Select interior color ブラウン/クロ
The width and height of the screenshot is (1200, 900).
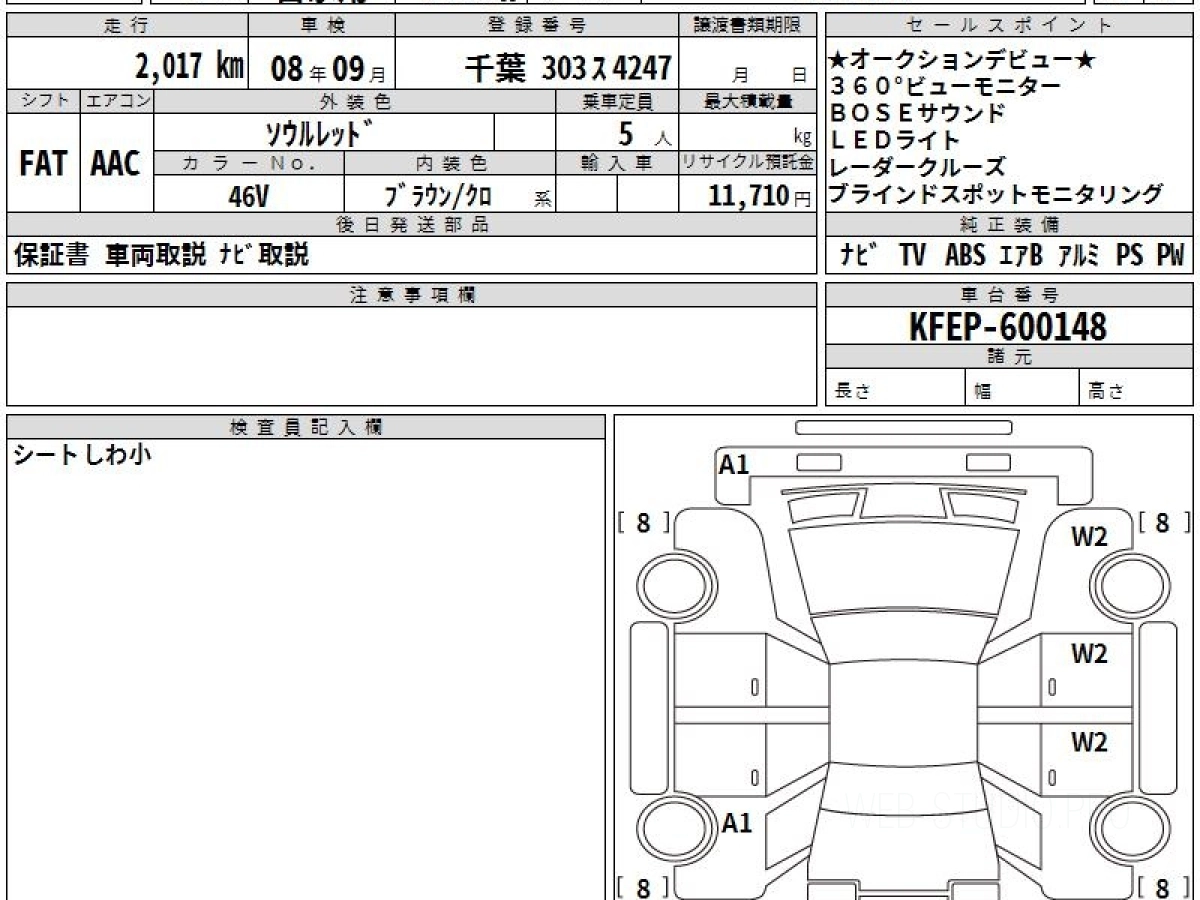point(438,196)
